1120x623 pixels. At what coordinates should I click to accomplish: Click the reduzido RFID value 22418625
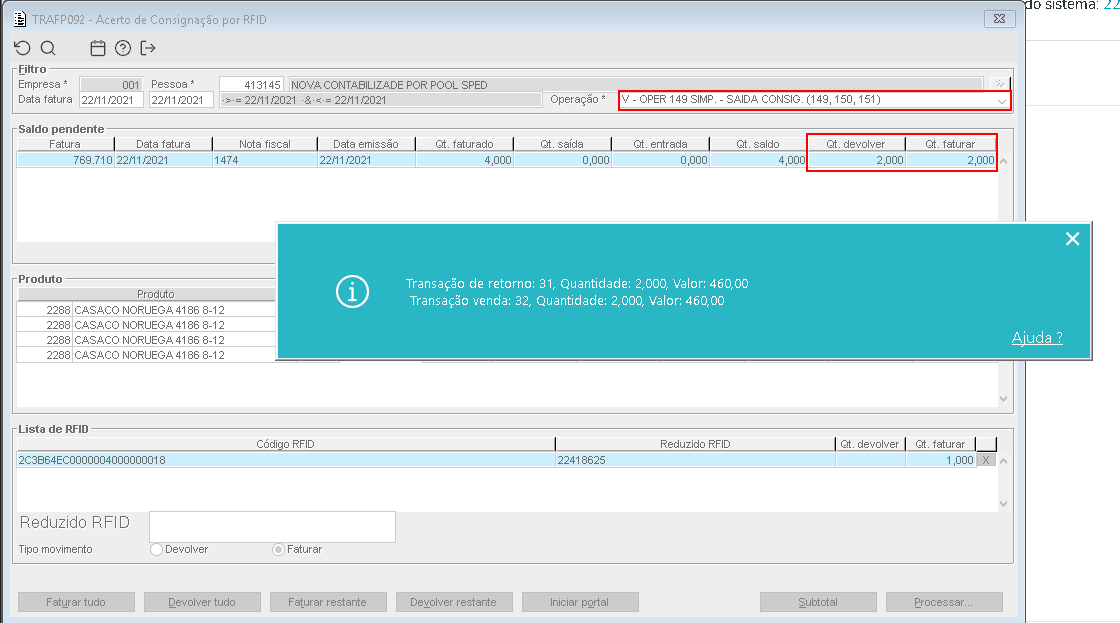(x=695, y=460)
